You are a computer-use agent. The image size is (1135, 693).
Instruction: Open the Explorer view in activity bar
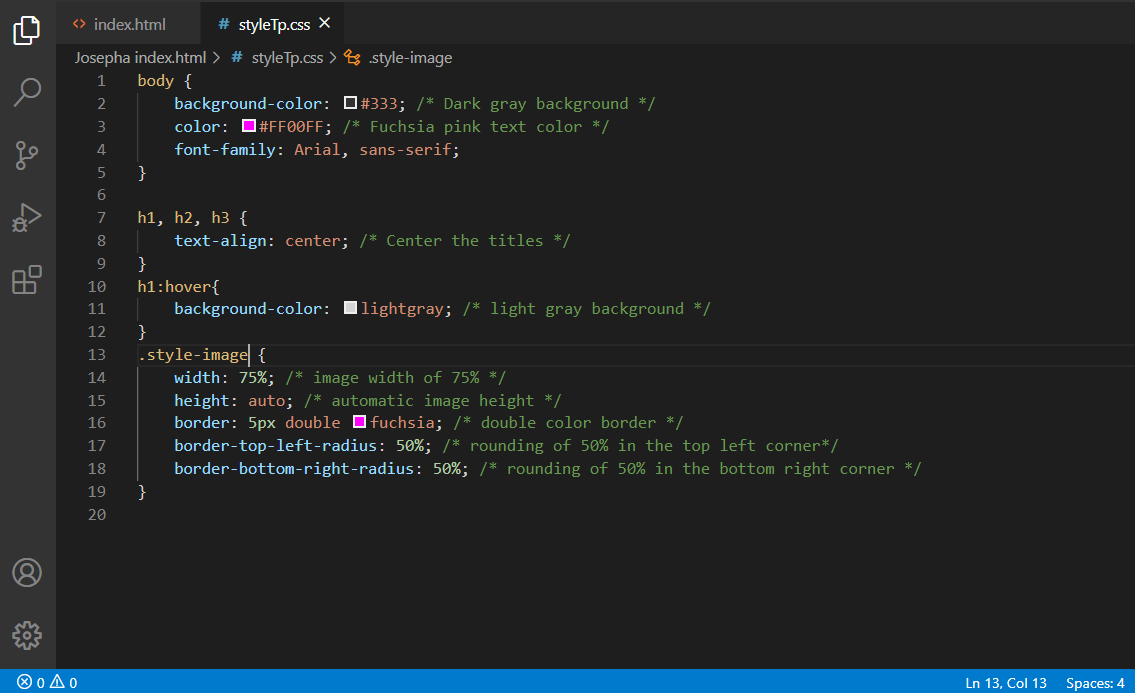pyautogui.click(x=27, y=30)
